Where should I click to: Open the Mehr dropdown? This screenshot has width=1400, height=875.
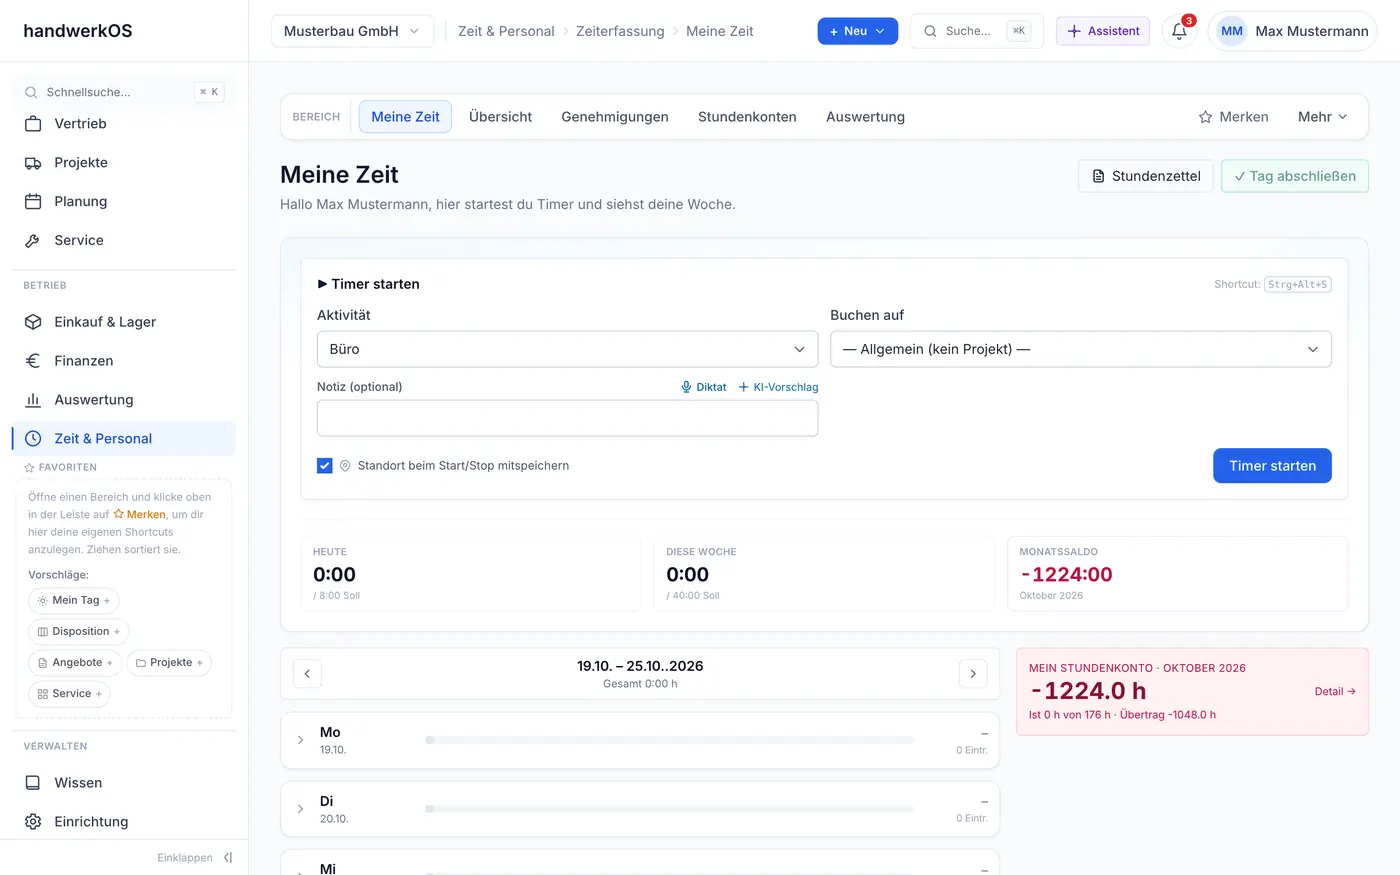click(x=1322, y=117)
